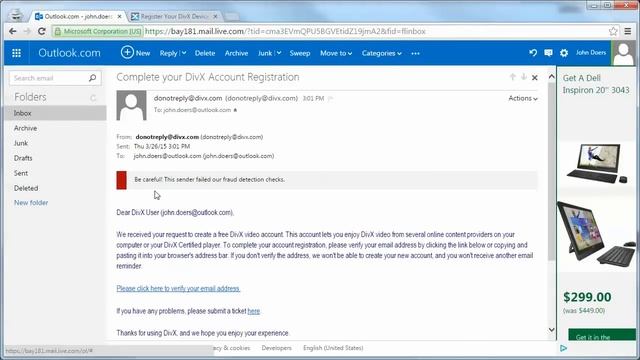Image resolution: width=640 pixels, height=360 pixels.
Task: Expand the Reply dropdown arrow
Action: [x=184, y=53]
